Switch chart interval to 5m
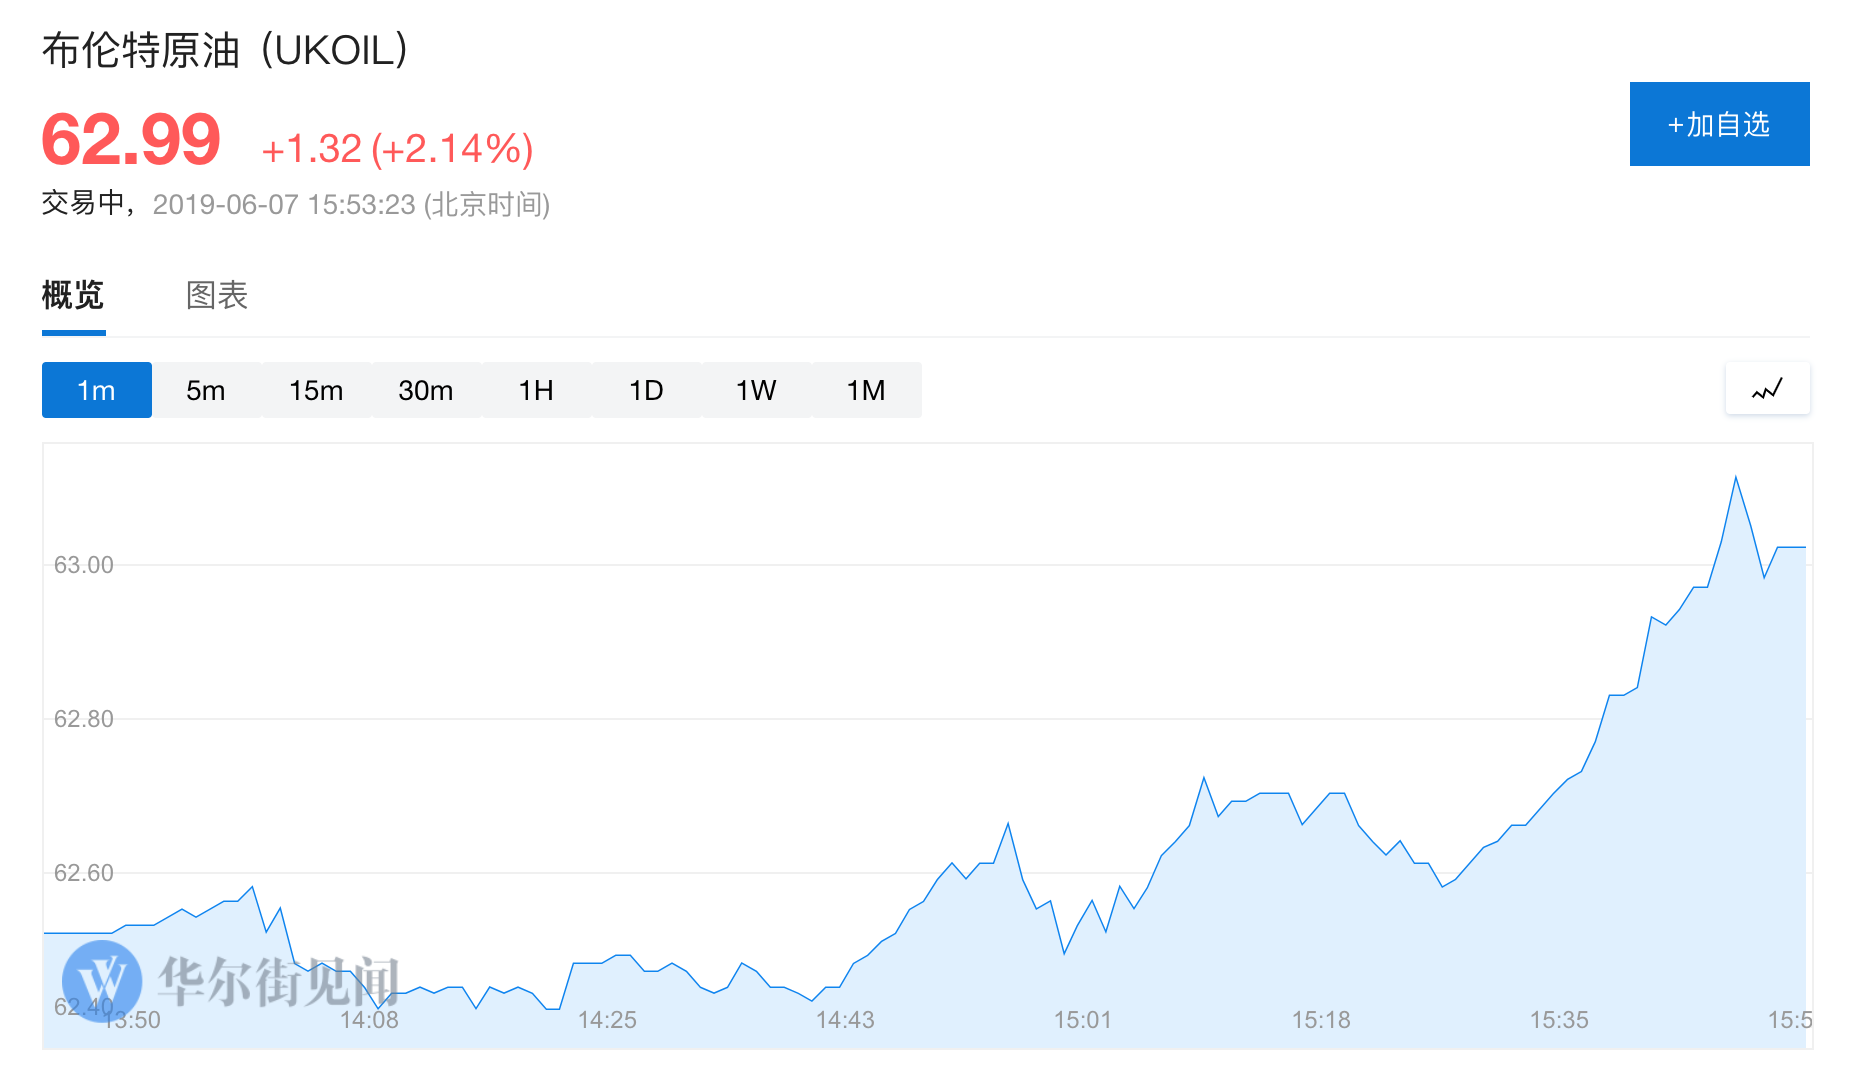This screenshot has width=1856, height=1084. coord(206,390)
